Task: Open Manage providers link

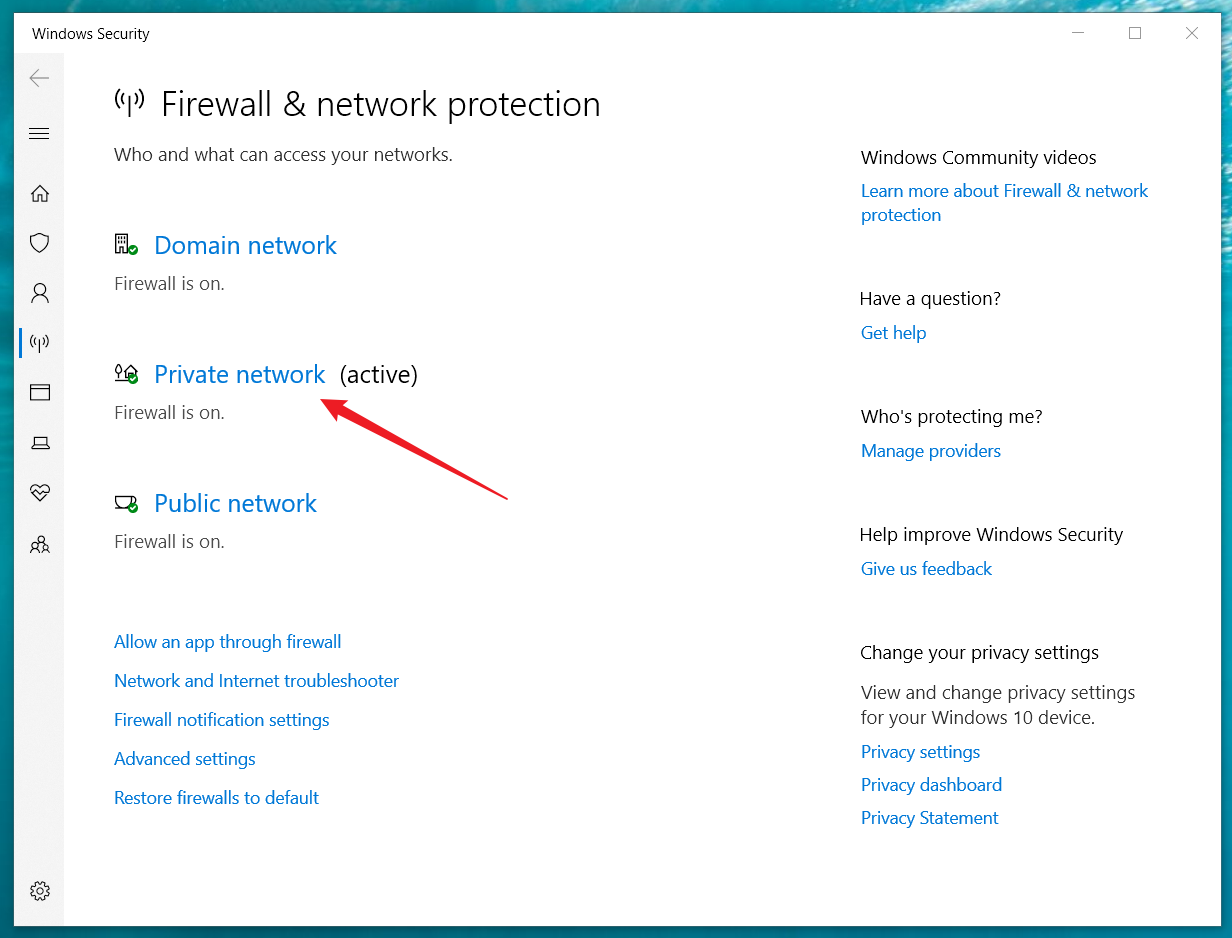Action: pos(931,451)
